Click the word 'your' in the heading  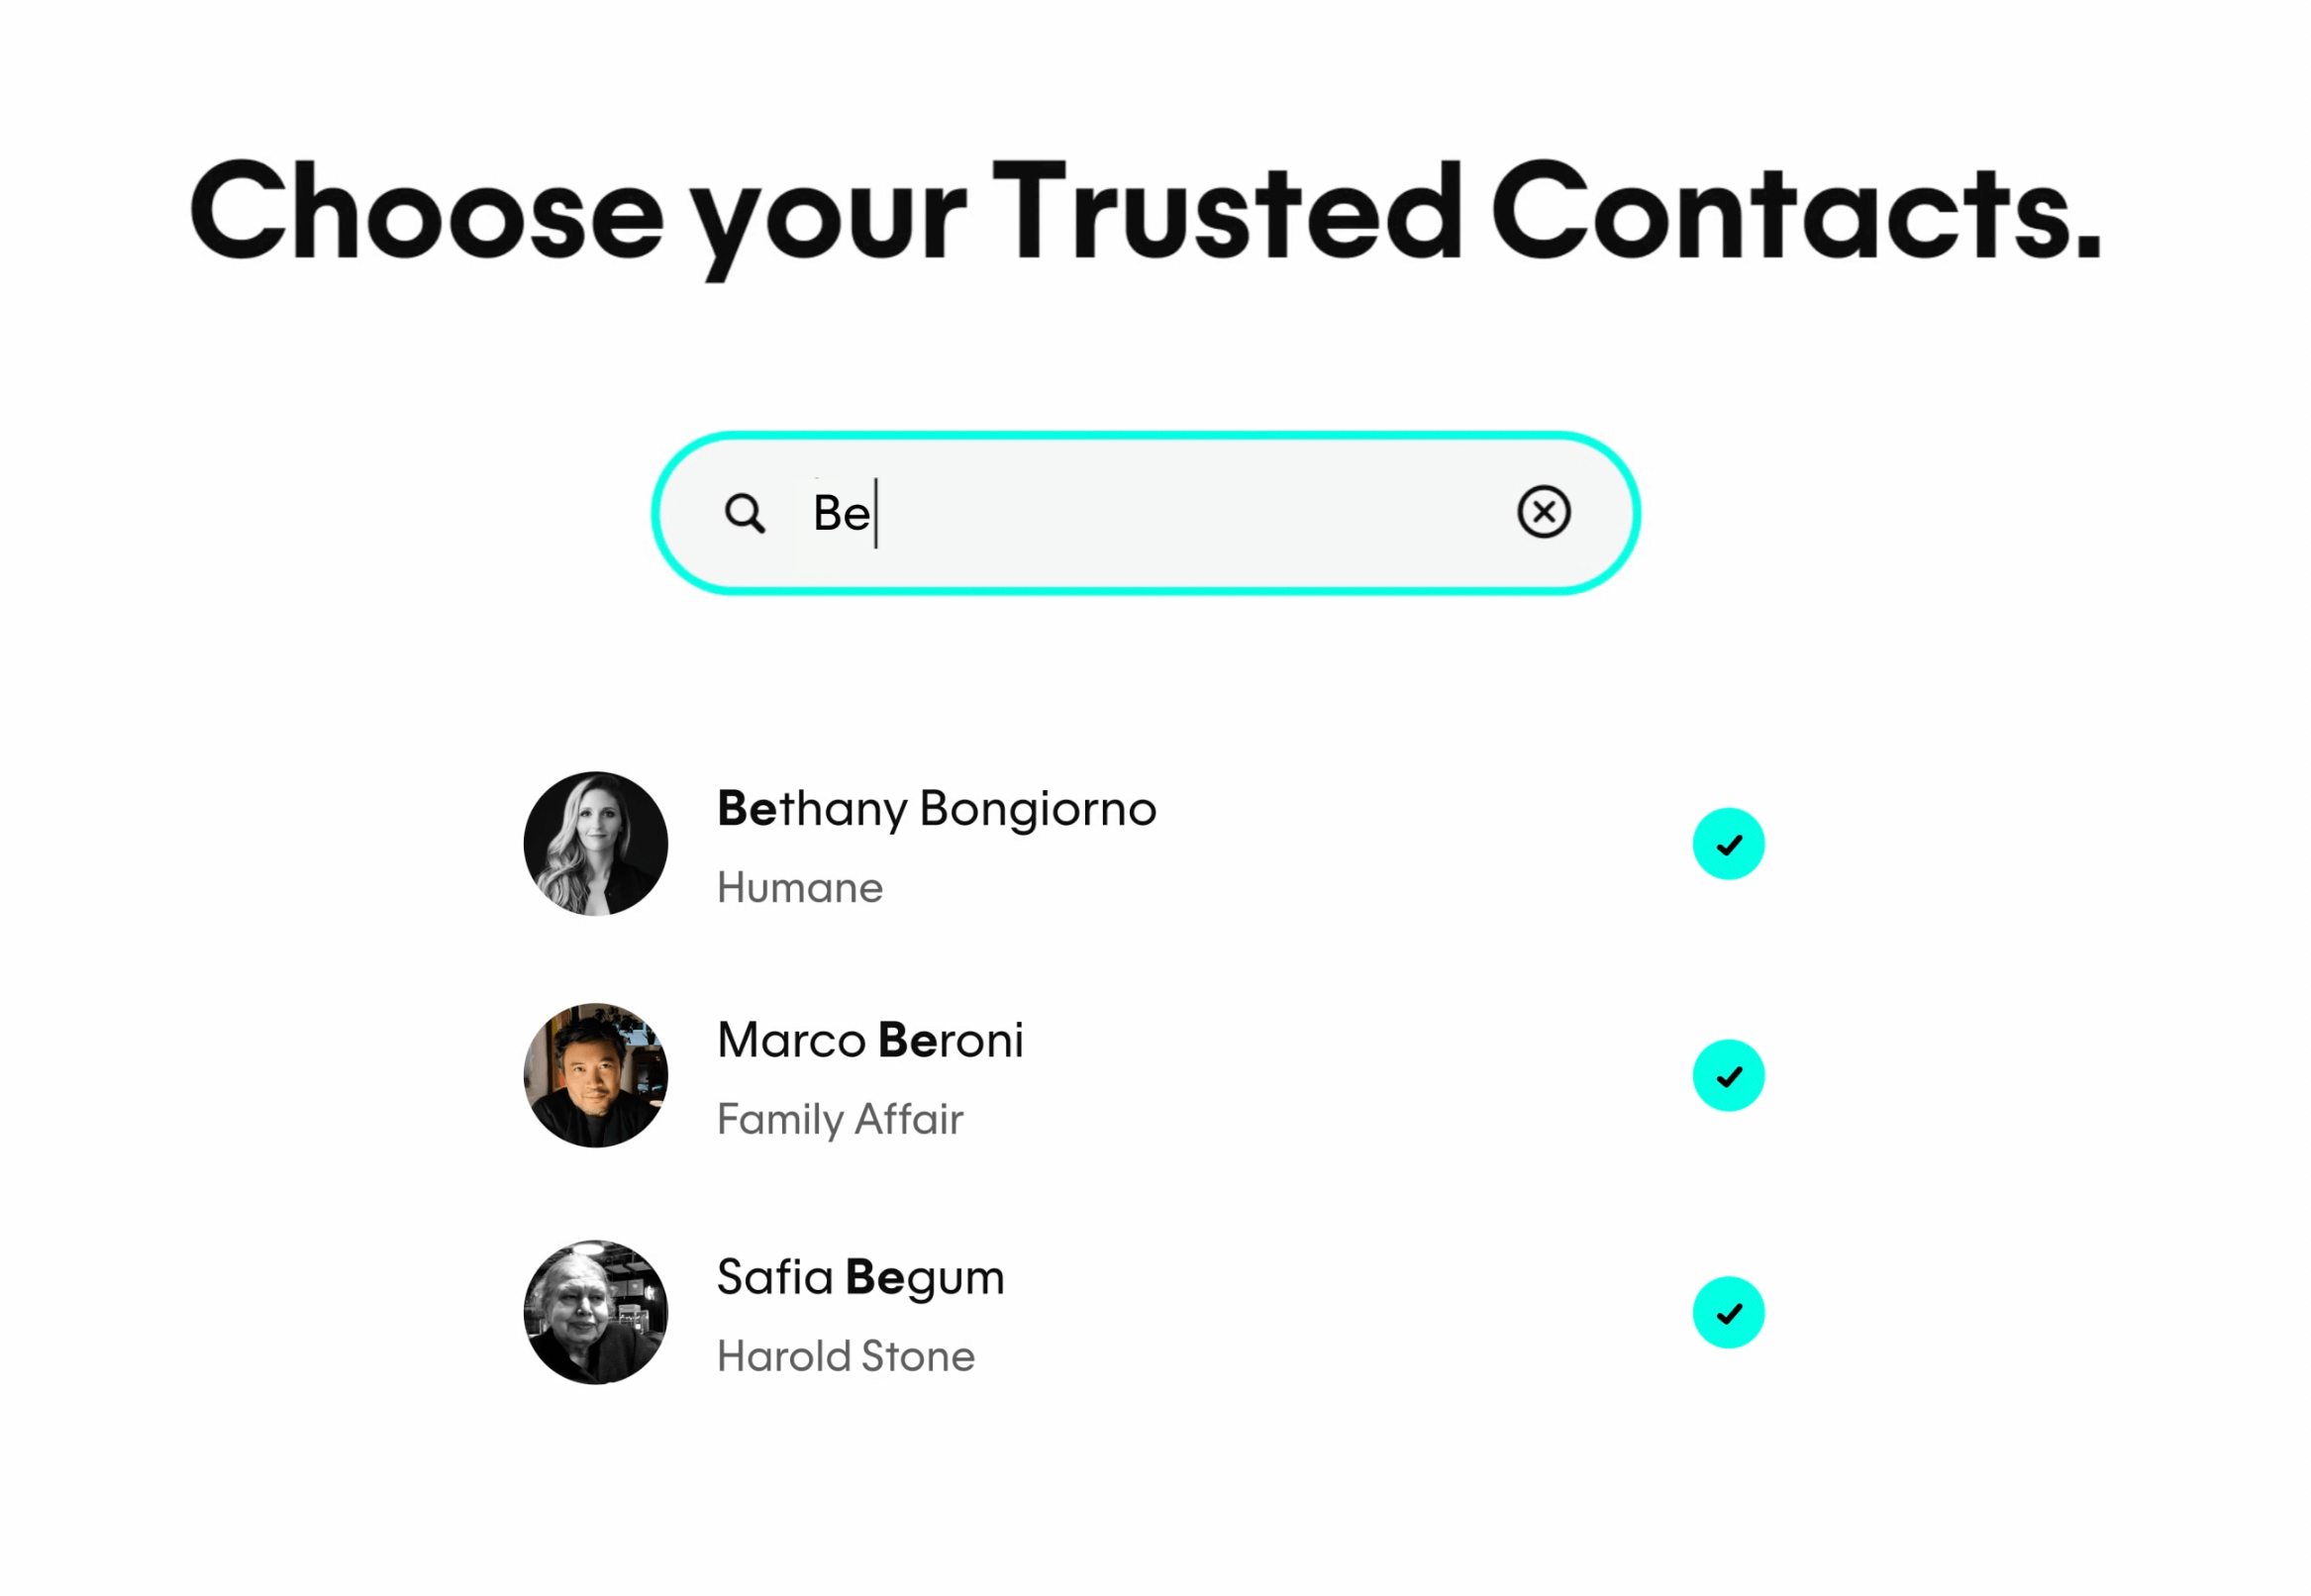[x=829, y=220]
